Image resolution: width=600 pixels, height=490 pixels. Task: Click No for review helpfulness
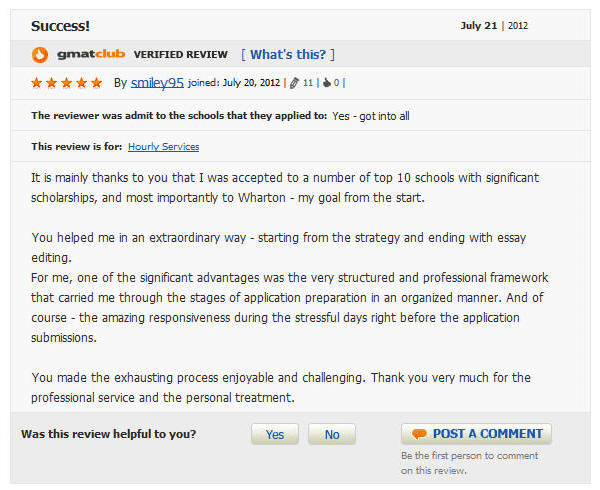pyautogui.click(x=332, y=434)
